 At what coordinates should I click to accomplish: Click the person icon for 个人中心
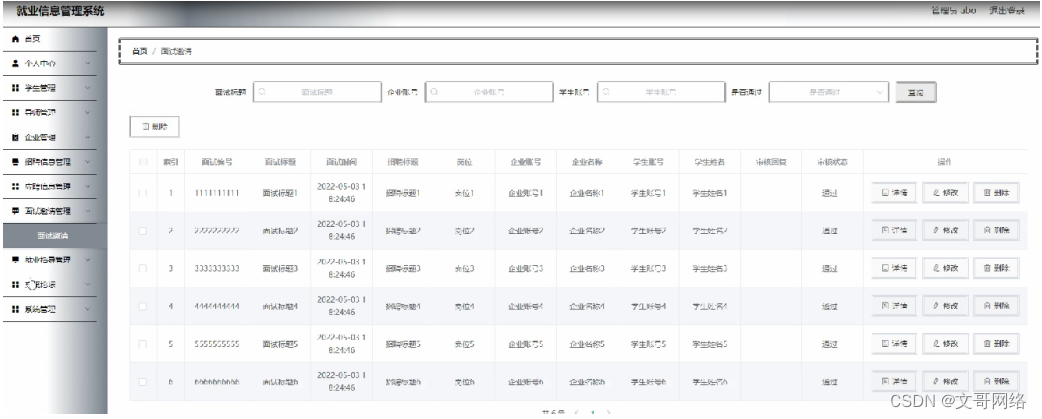[15, 64]
